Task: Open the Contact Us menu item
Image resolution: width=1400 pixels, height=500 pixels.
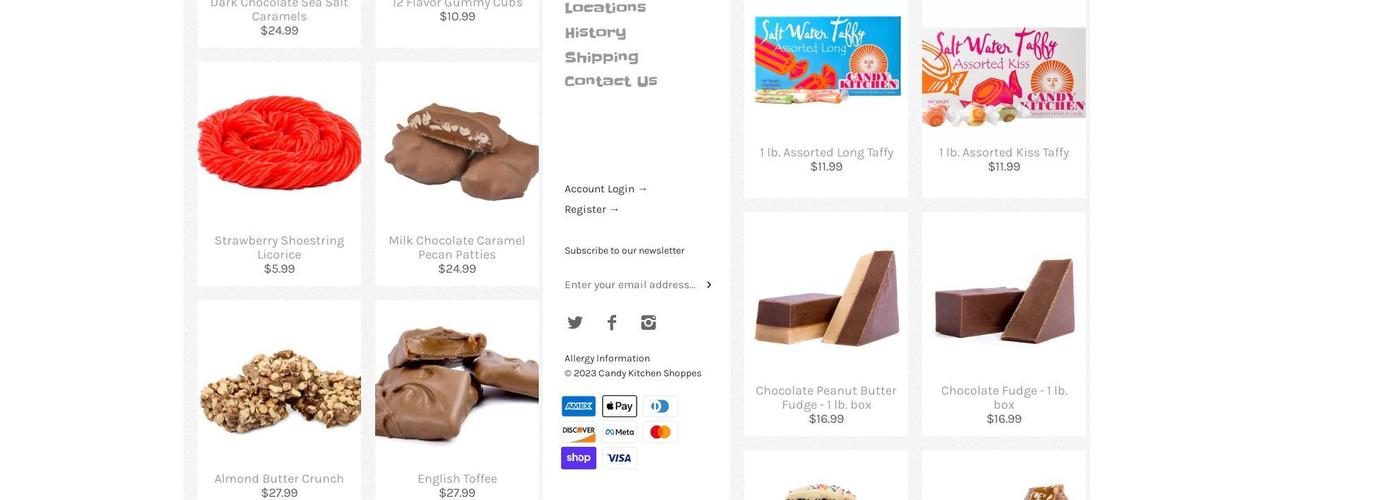Action: [x=610, y=81]
